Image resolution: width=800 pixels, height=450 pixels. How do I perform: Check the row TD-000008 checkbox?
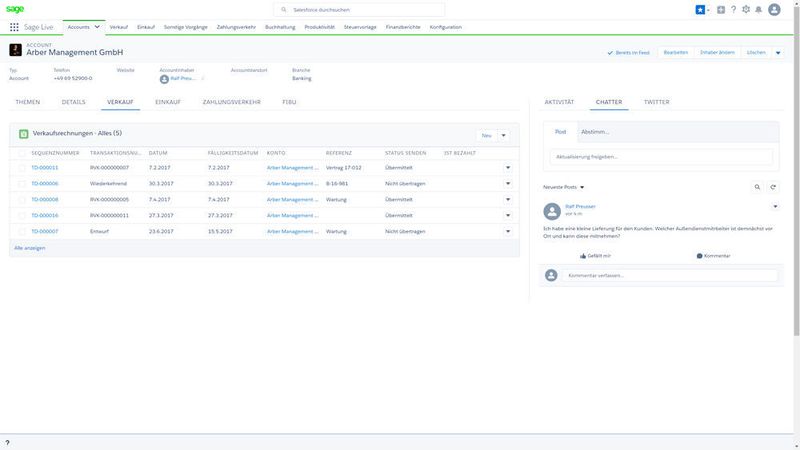click(21, 199)
